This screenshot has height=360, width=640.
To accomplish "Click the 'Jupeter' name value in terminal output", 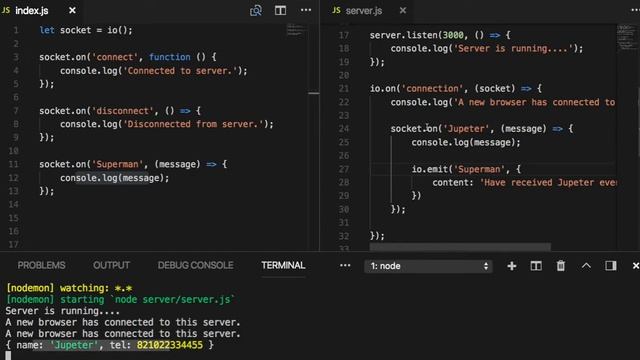I will point(73,345).
